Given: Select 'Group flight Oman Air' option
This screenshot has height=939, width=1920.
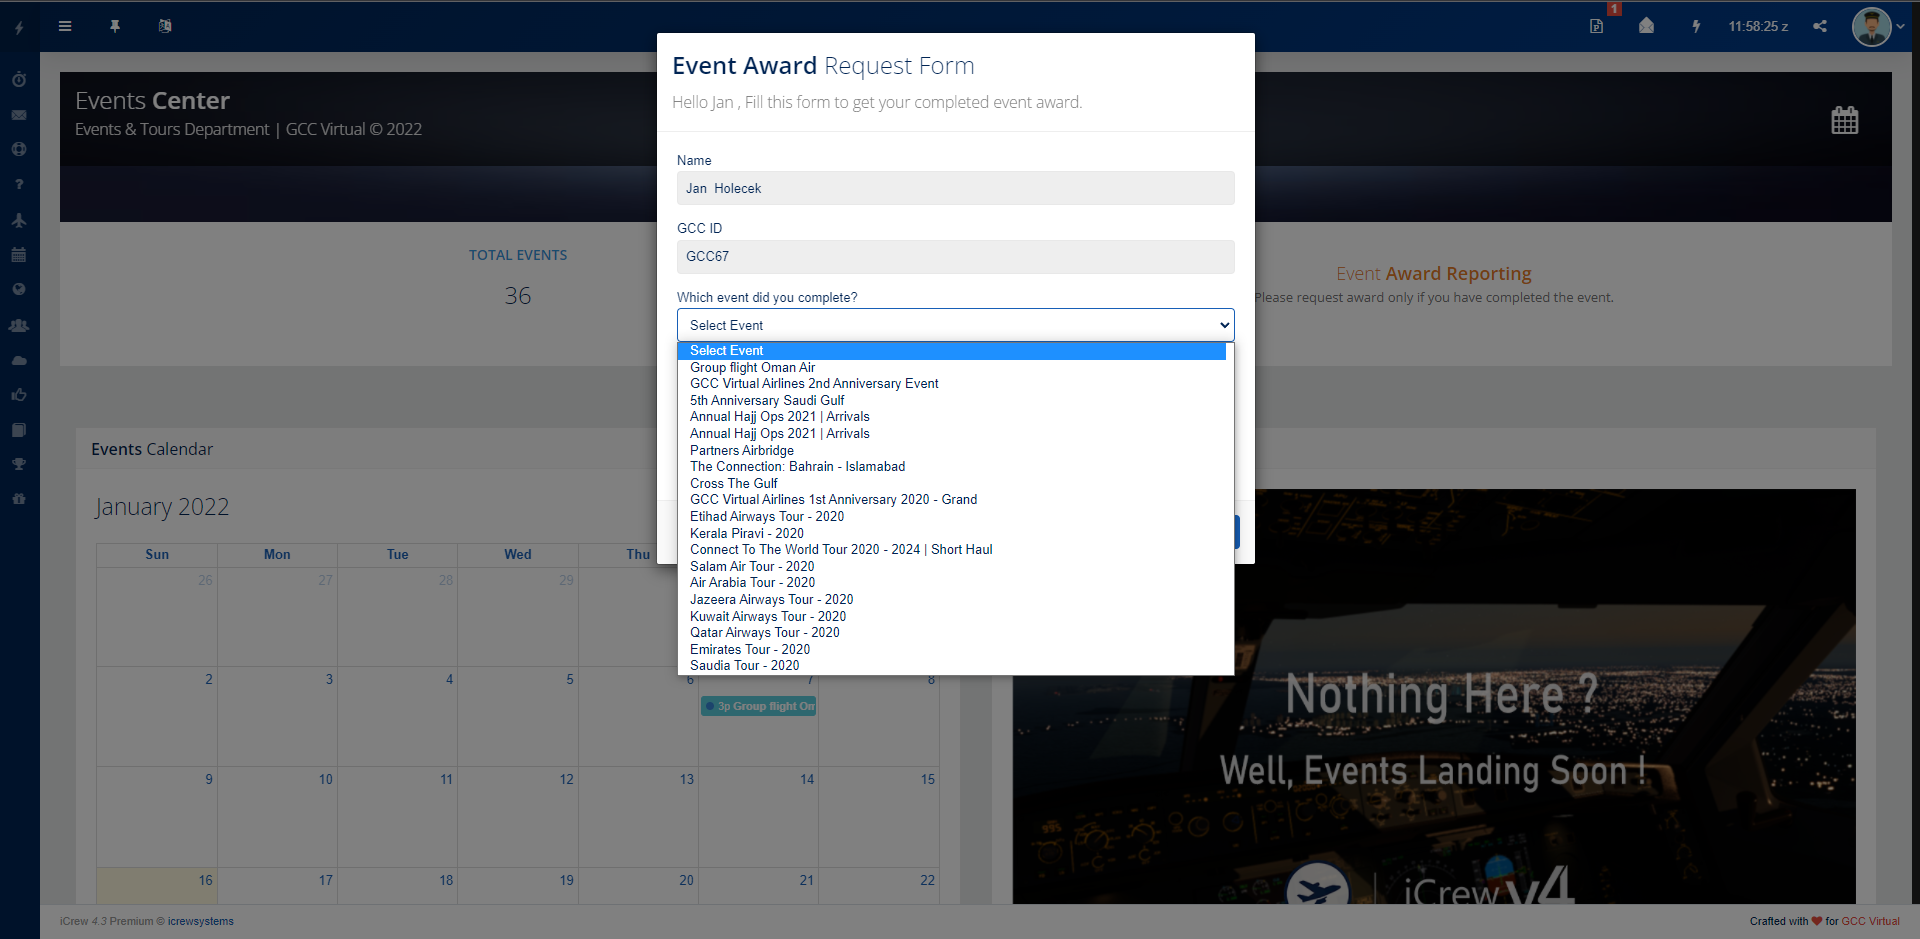Looking at the screenshot, I should coord(952,368).
